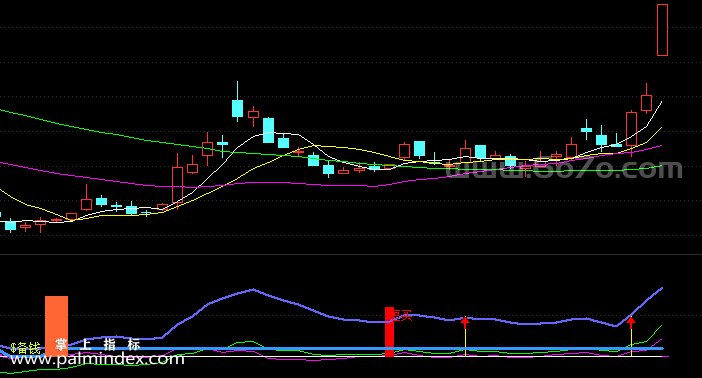
Task: Click the first red up-arrow signal marker
Action: pyautogui.click(x=465, y=321)
